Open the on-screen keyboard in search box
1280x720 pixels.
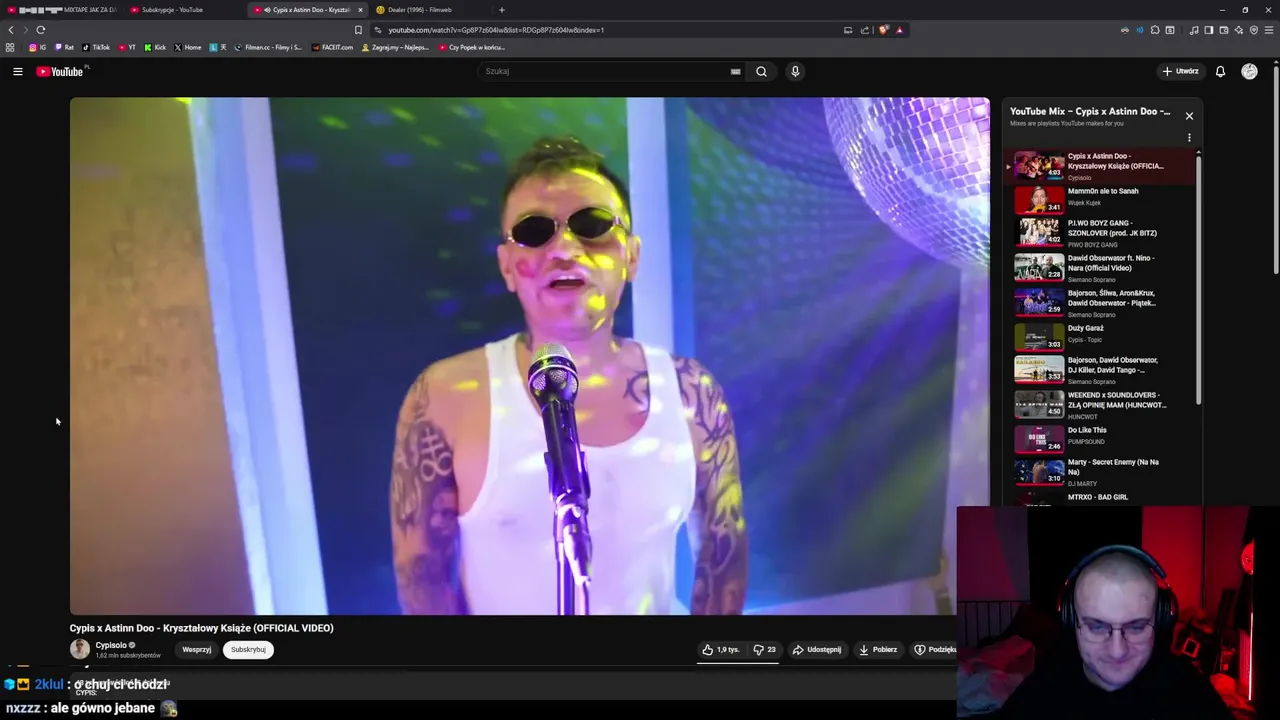pos(735,71)
